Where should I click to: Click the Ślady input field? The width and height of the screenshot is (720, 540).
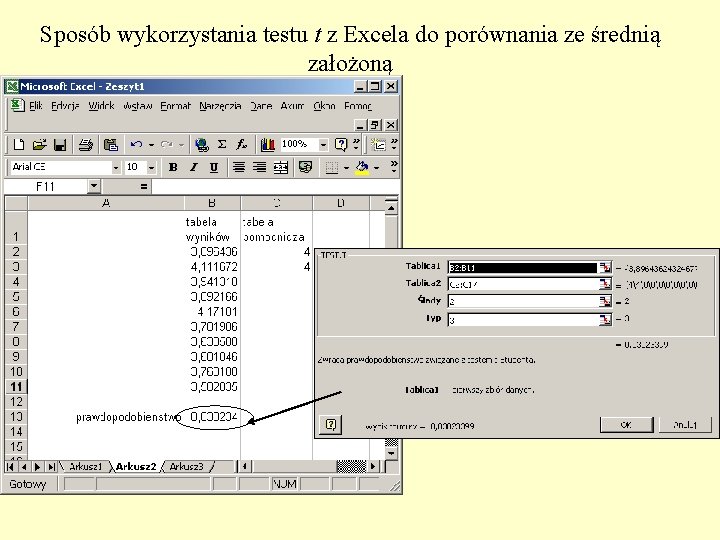[x=523, y=301]
